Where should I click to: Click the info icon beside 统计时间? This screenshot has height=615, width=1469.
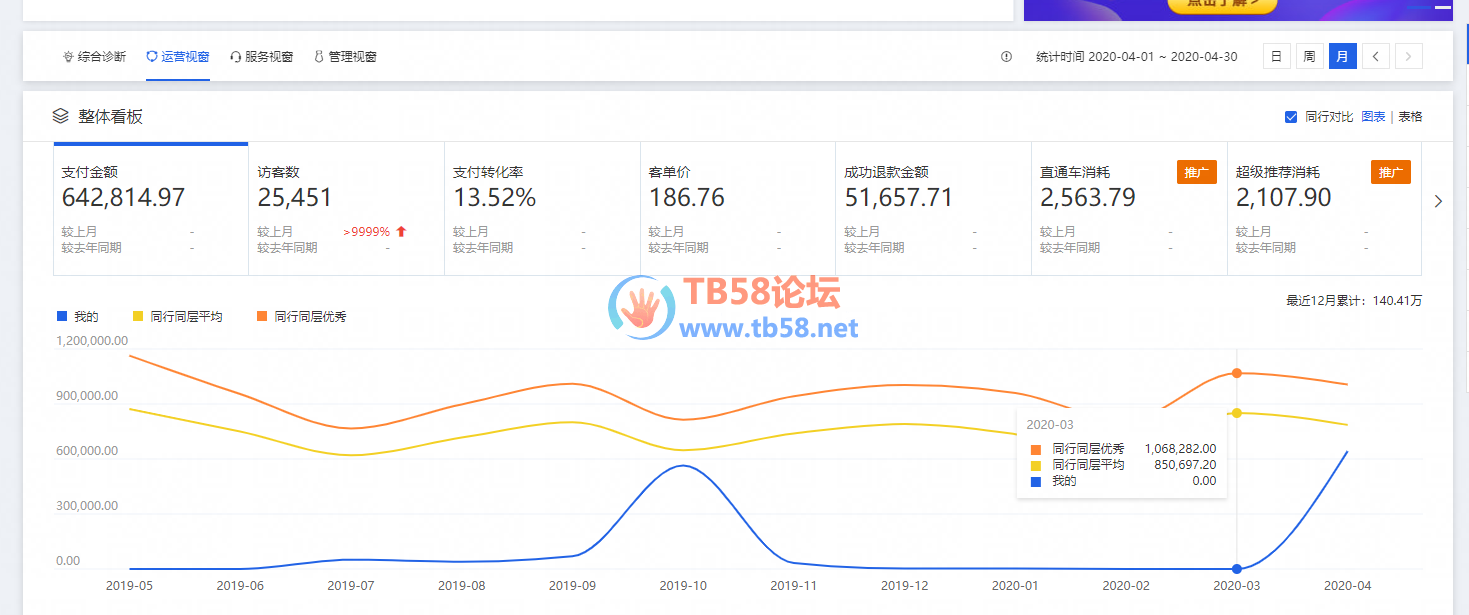pos(1006,57)
